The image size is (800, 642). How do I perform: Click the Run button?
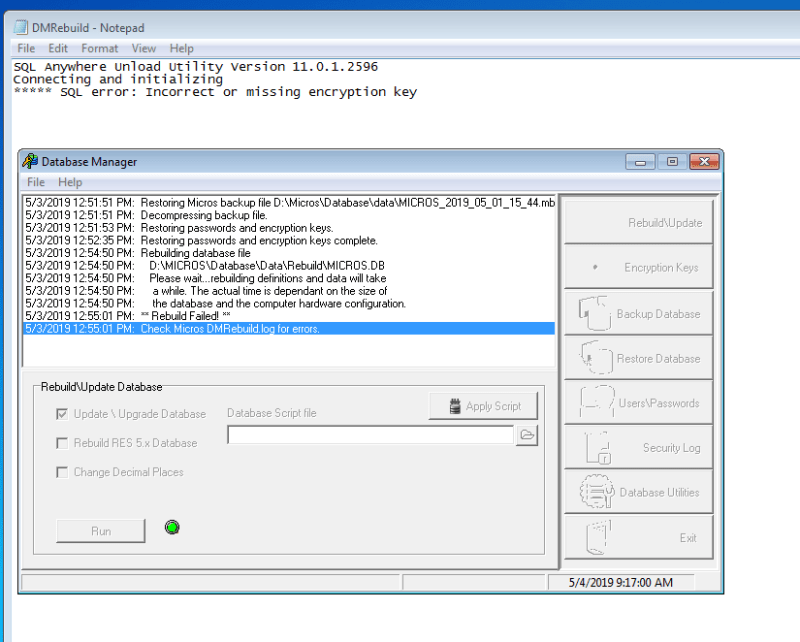101,531
